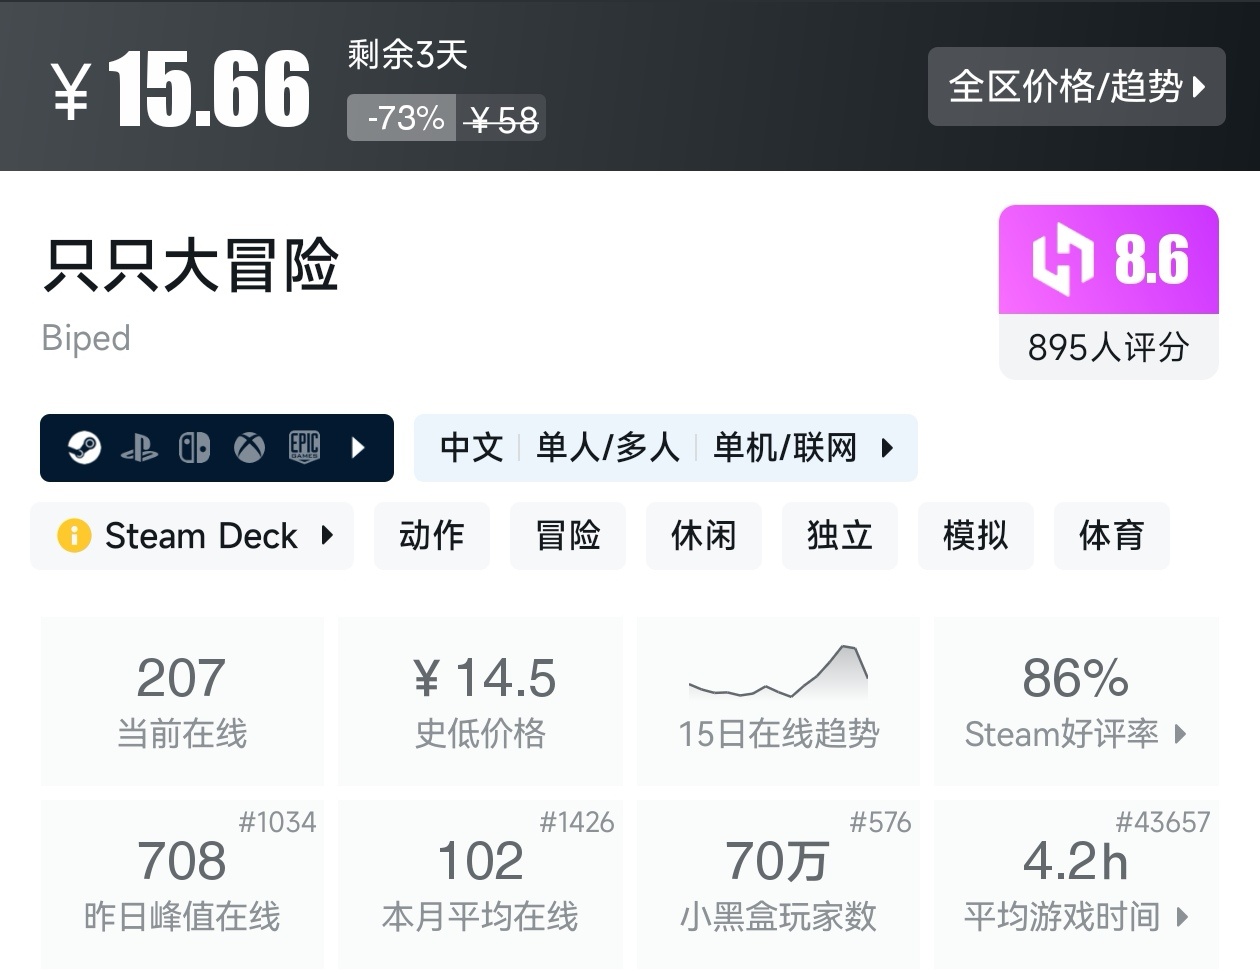Click the 207 当前在线 stat card

pos(182,700)
